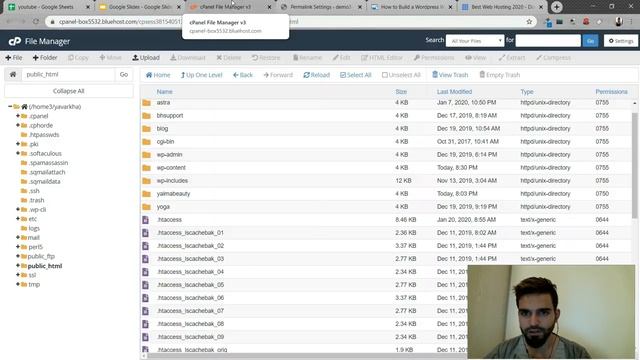
Task: Sort file list by Size column
Action: [x=401, y=92]
